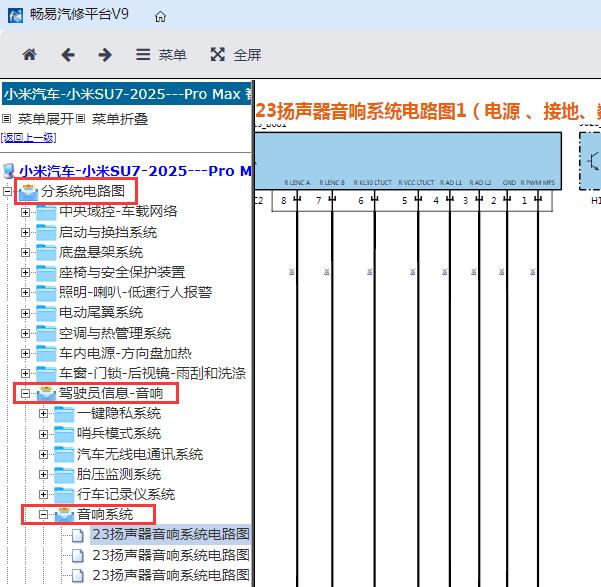Viewport: 601px width, 587px height.
Task: Click connector pin 1 in the diagram
Action: pyautogui.click(x=524, y=201)
